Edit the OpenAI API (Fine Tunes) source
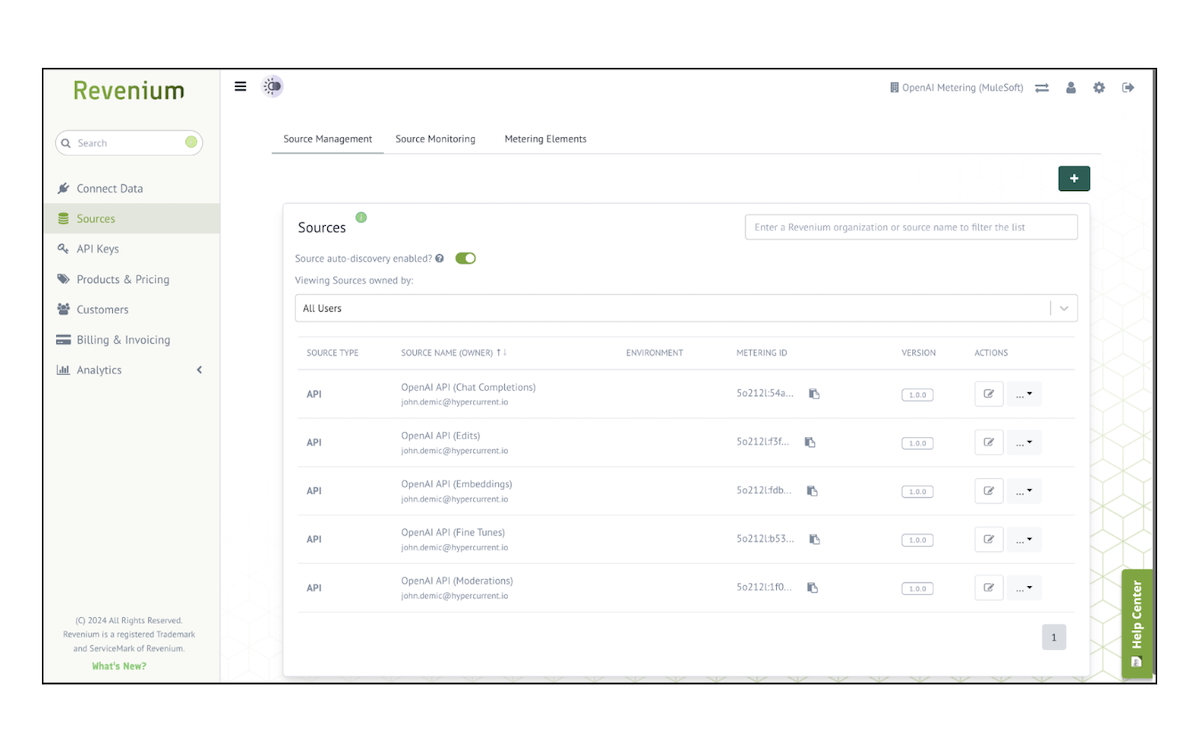Viewport: 1200px width, 749px height. coord(989,539)
